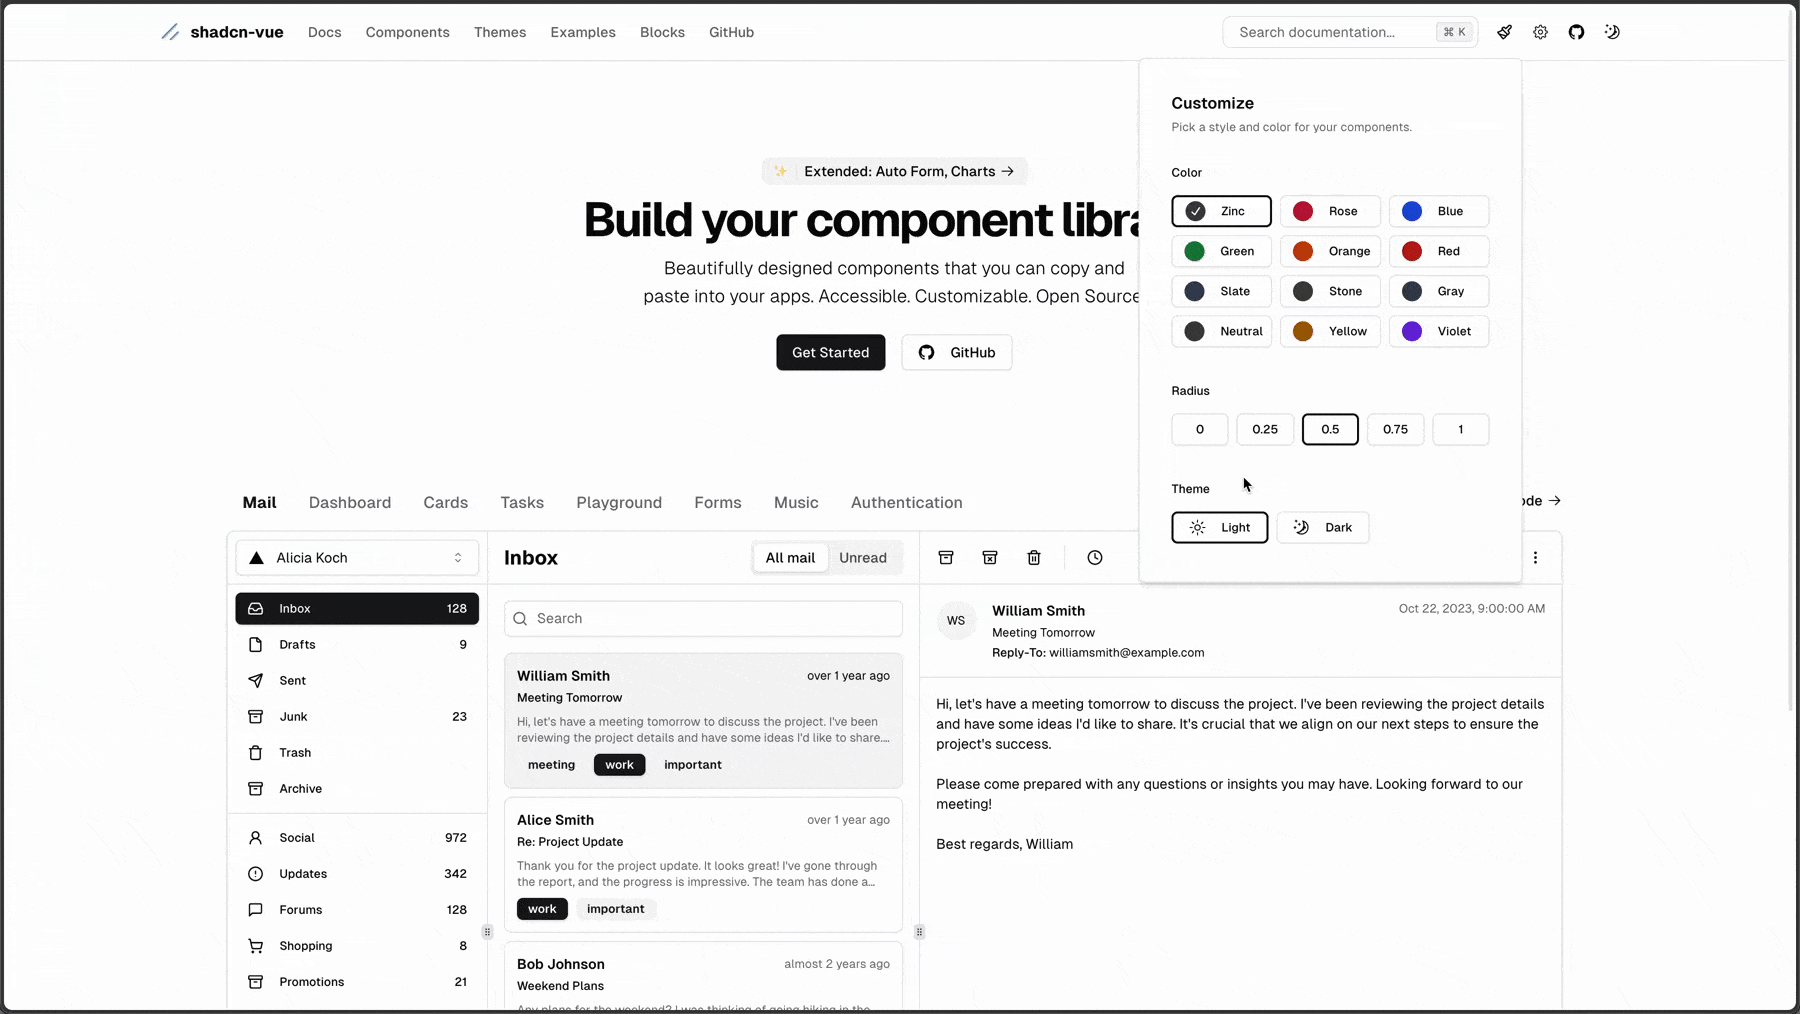Set radius to 0.75

tap(1395, 429)
